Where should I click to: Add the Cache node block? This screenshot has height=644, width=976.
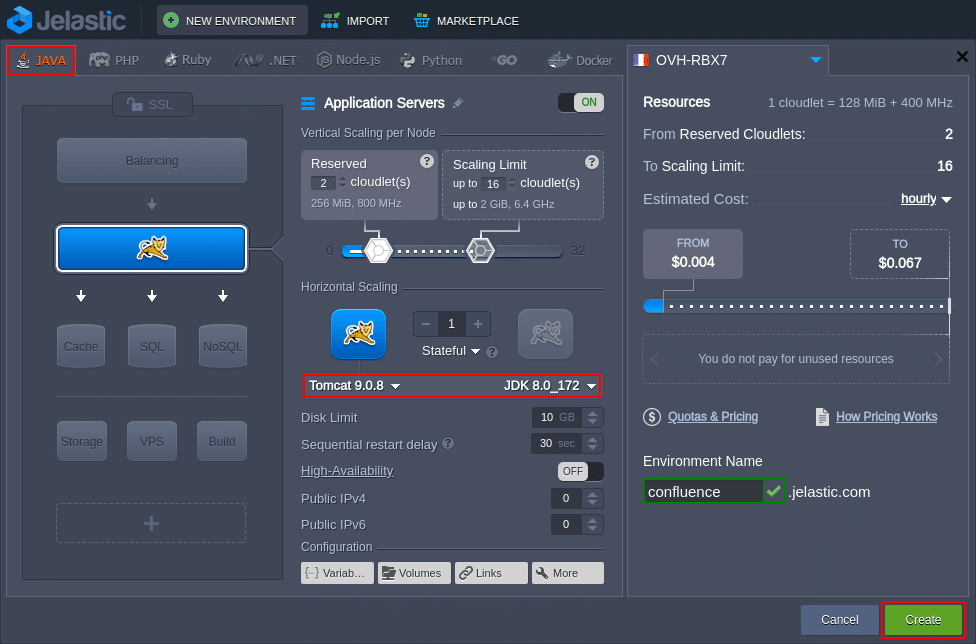pyautogui.click(x=81, y=346)
